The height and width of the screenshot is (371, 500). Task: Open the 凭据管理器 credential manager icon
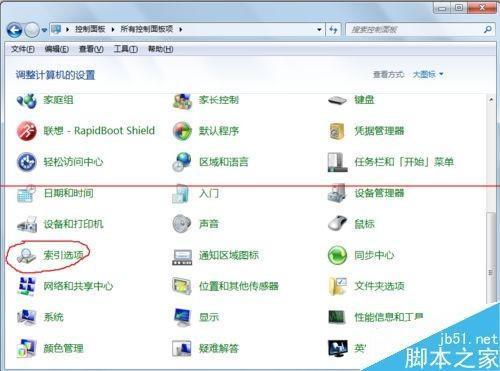point(337,131)
